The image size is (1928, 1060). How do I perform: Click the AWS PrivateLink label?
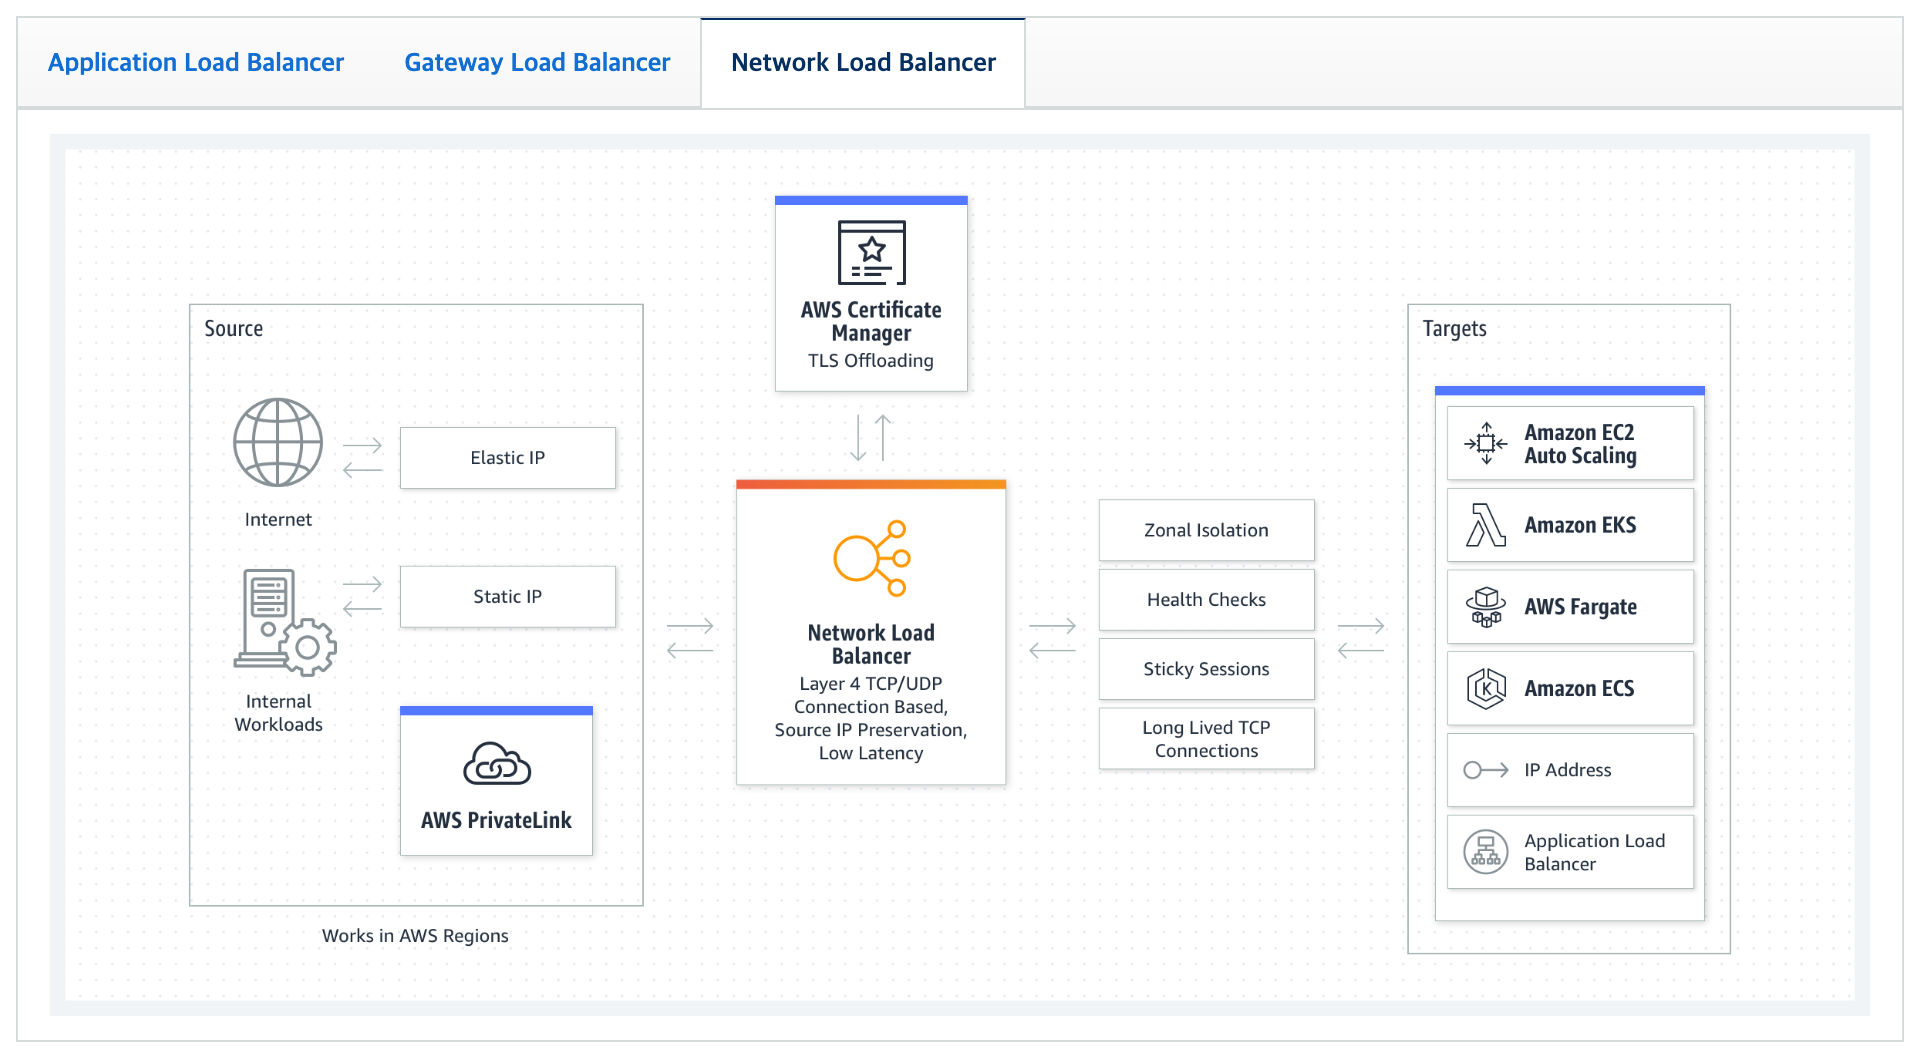[x=496, y=820]
